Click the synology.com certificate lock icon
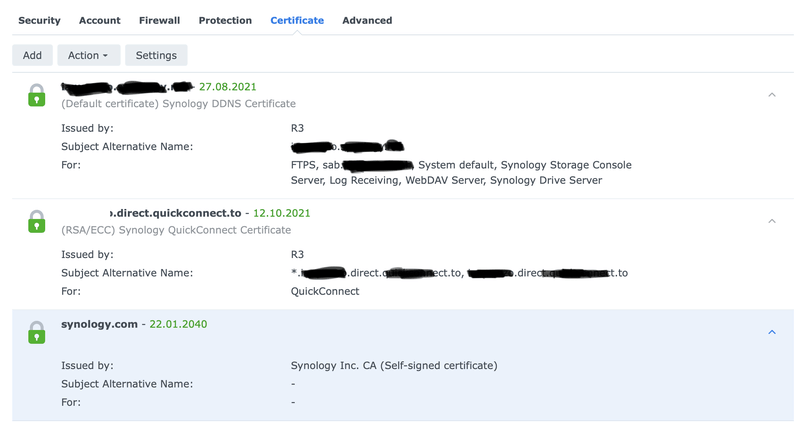This screenshot has height=428, width=800. coord(36,332)
